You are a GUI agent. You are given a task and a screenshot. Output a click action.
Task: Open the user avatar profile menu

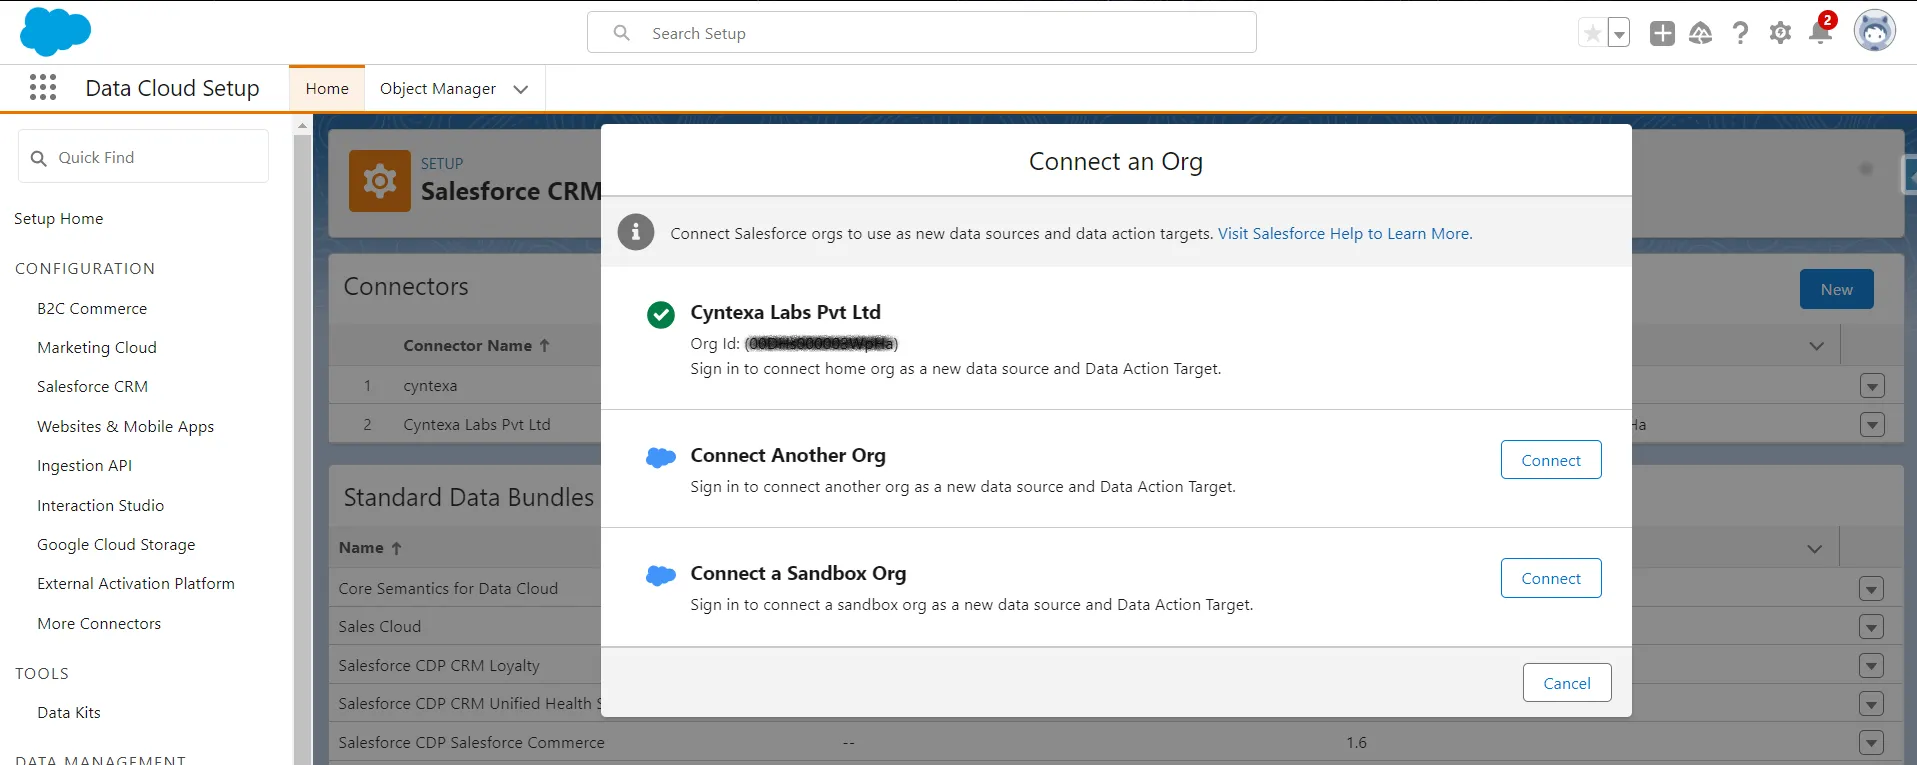coord(1874,32)
